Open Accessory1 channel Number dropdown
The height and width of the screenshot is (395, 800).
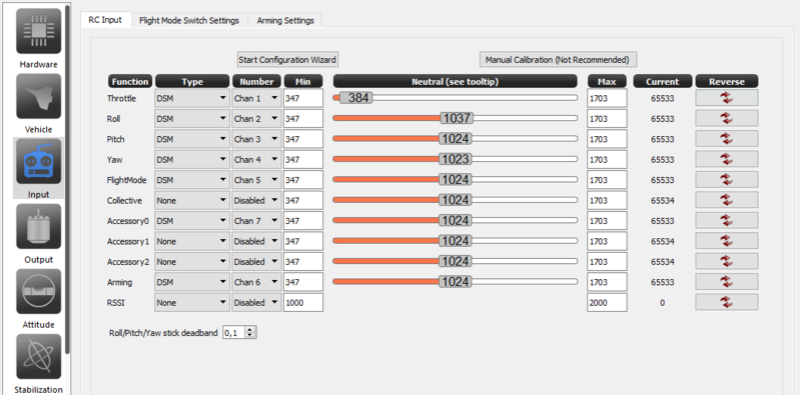[x=256, y=241]
